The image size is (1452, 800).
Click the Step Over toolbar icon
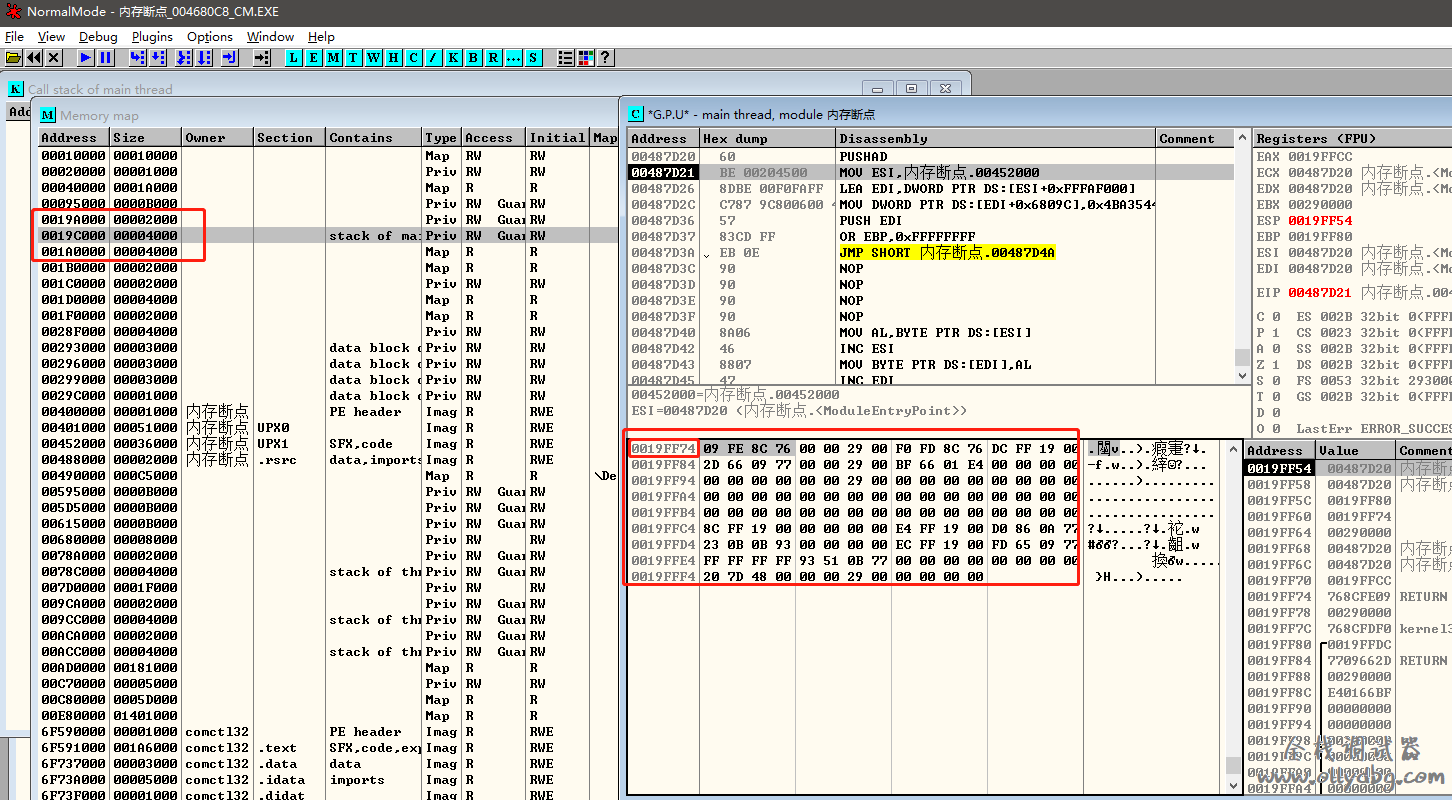(x=157, y=58)
